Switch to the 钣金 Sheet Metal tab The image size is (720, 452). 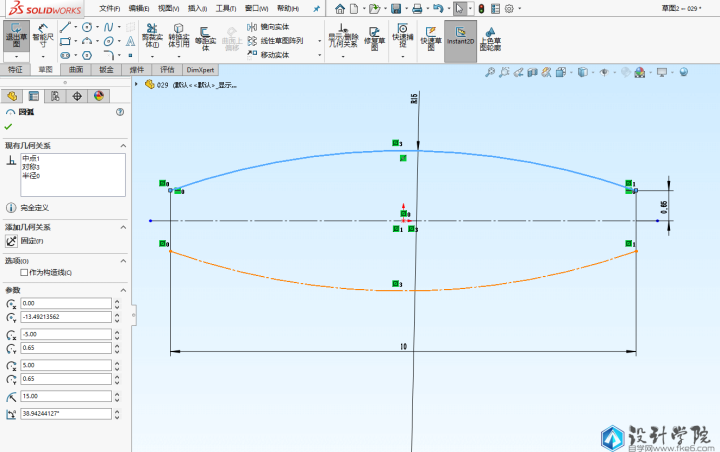click(106, 70)
